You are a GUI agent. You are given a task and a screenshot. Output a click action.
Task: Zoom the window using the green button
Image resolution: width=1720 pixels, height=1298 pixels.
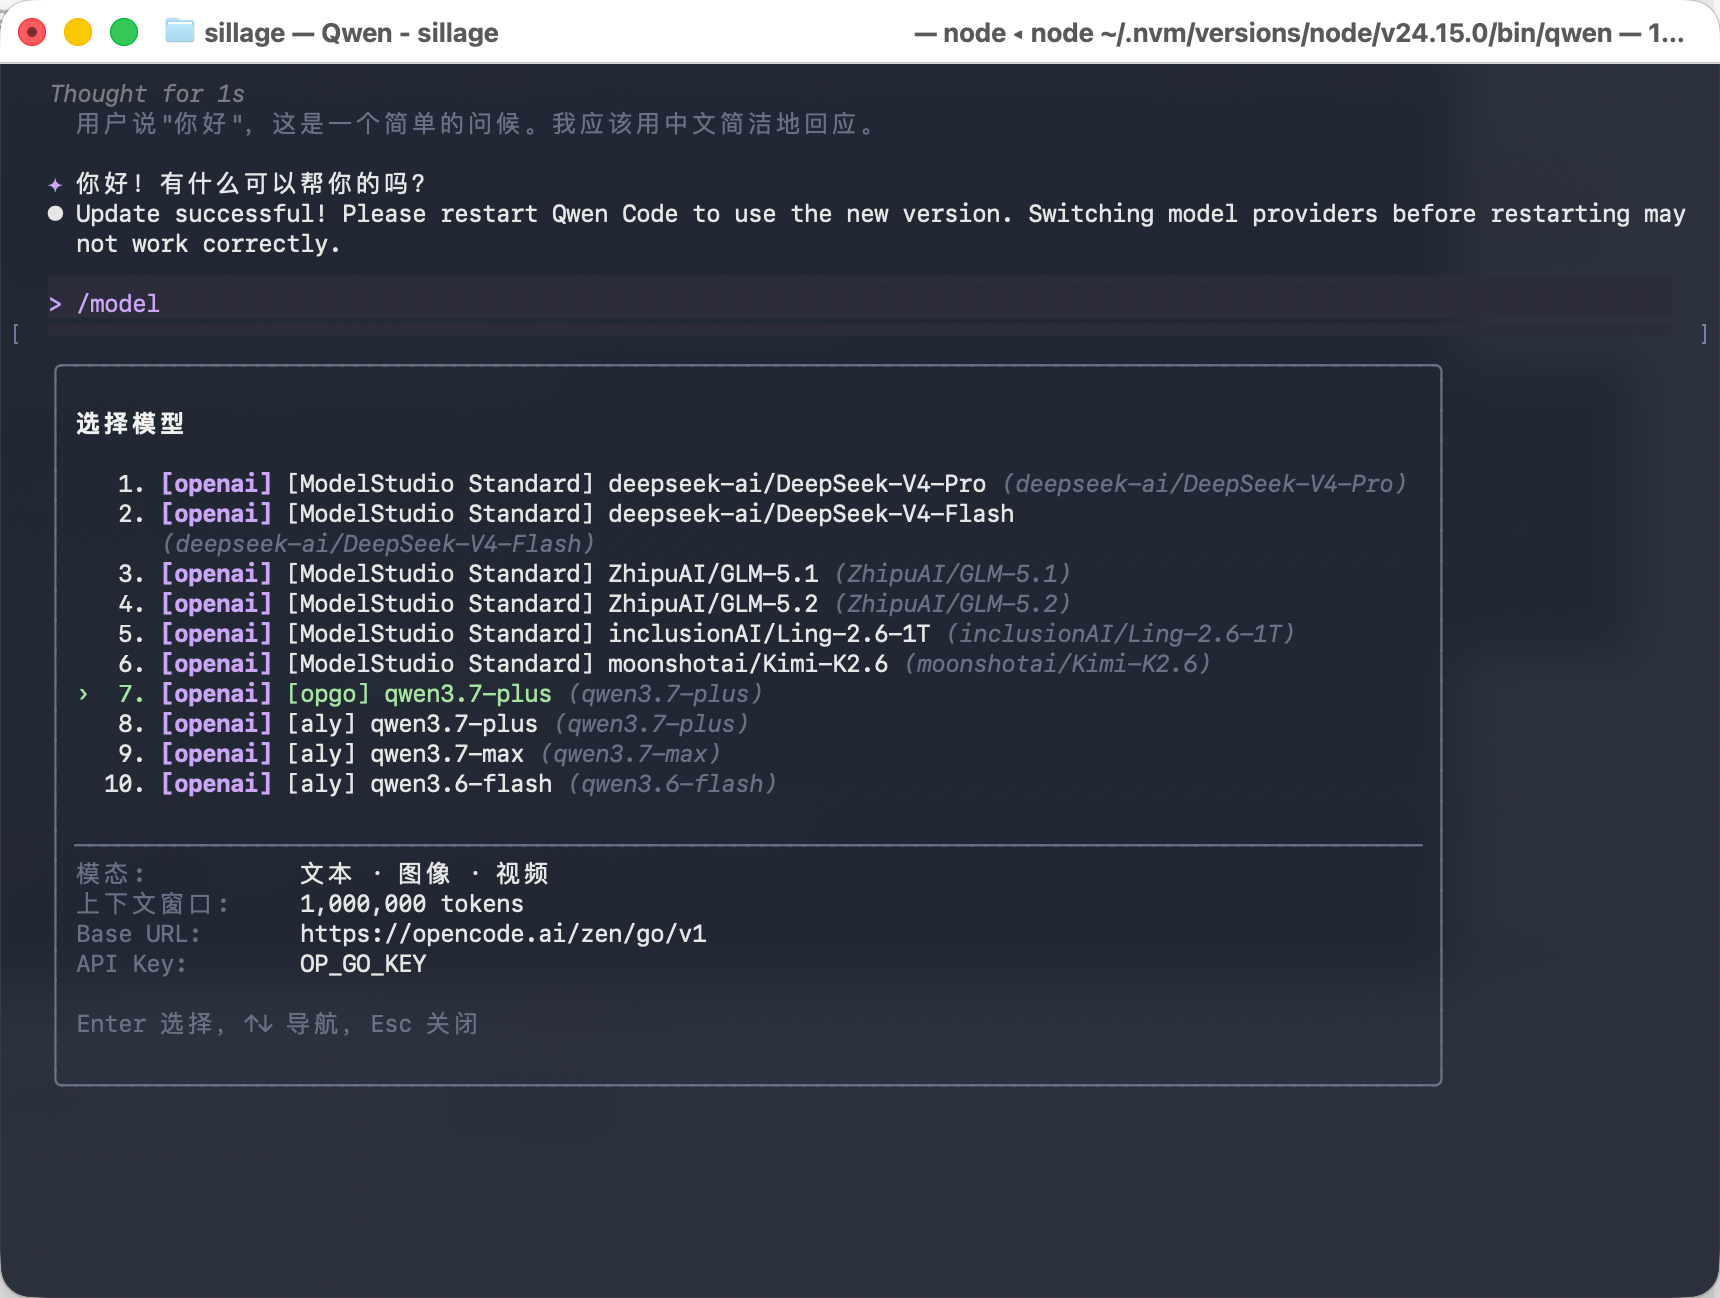click(x=124, y=33)
